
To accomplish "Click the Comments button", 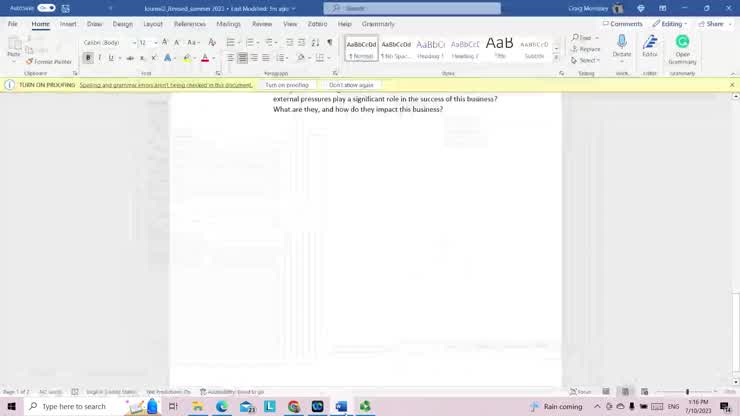I will coord(623,24).
